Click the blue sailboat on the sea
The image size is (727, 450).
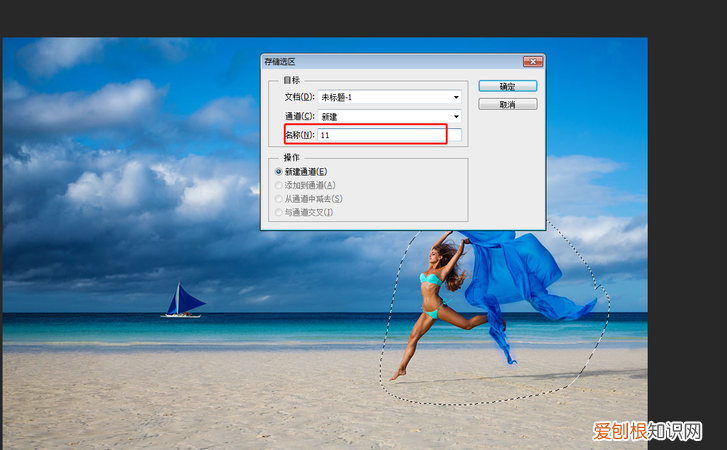tap(184, 300)
